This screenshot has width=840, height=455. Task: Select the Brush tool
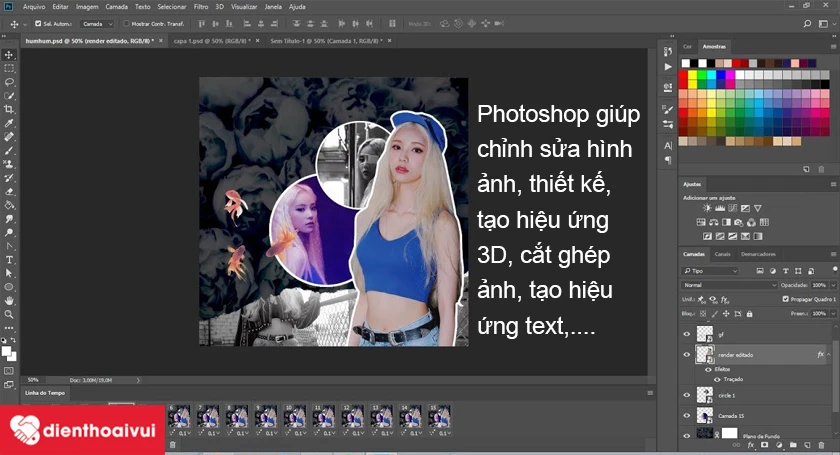pyautogui.click(x=9, y=151)
